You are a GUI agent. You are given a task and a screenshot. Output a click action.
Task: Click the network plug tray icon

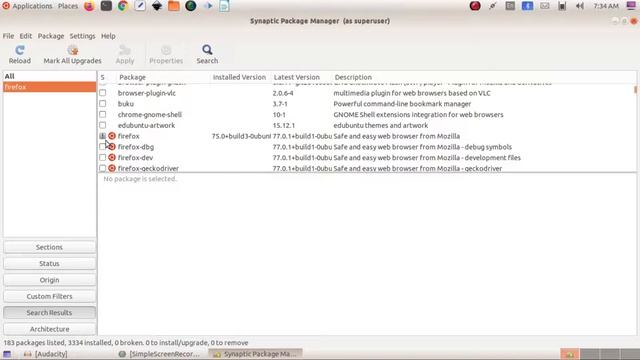pyautogui.click(x=492, y=6)
